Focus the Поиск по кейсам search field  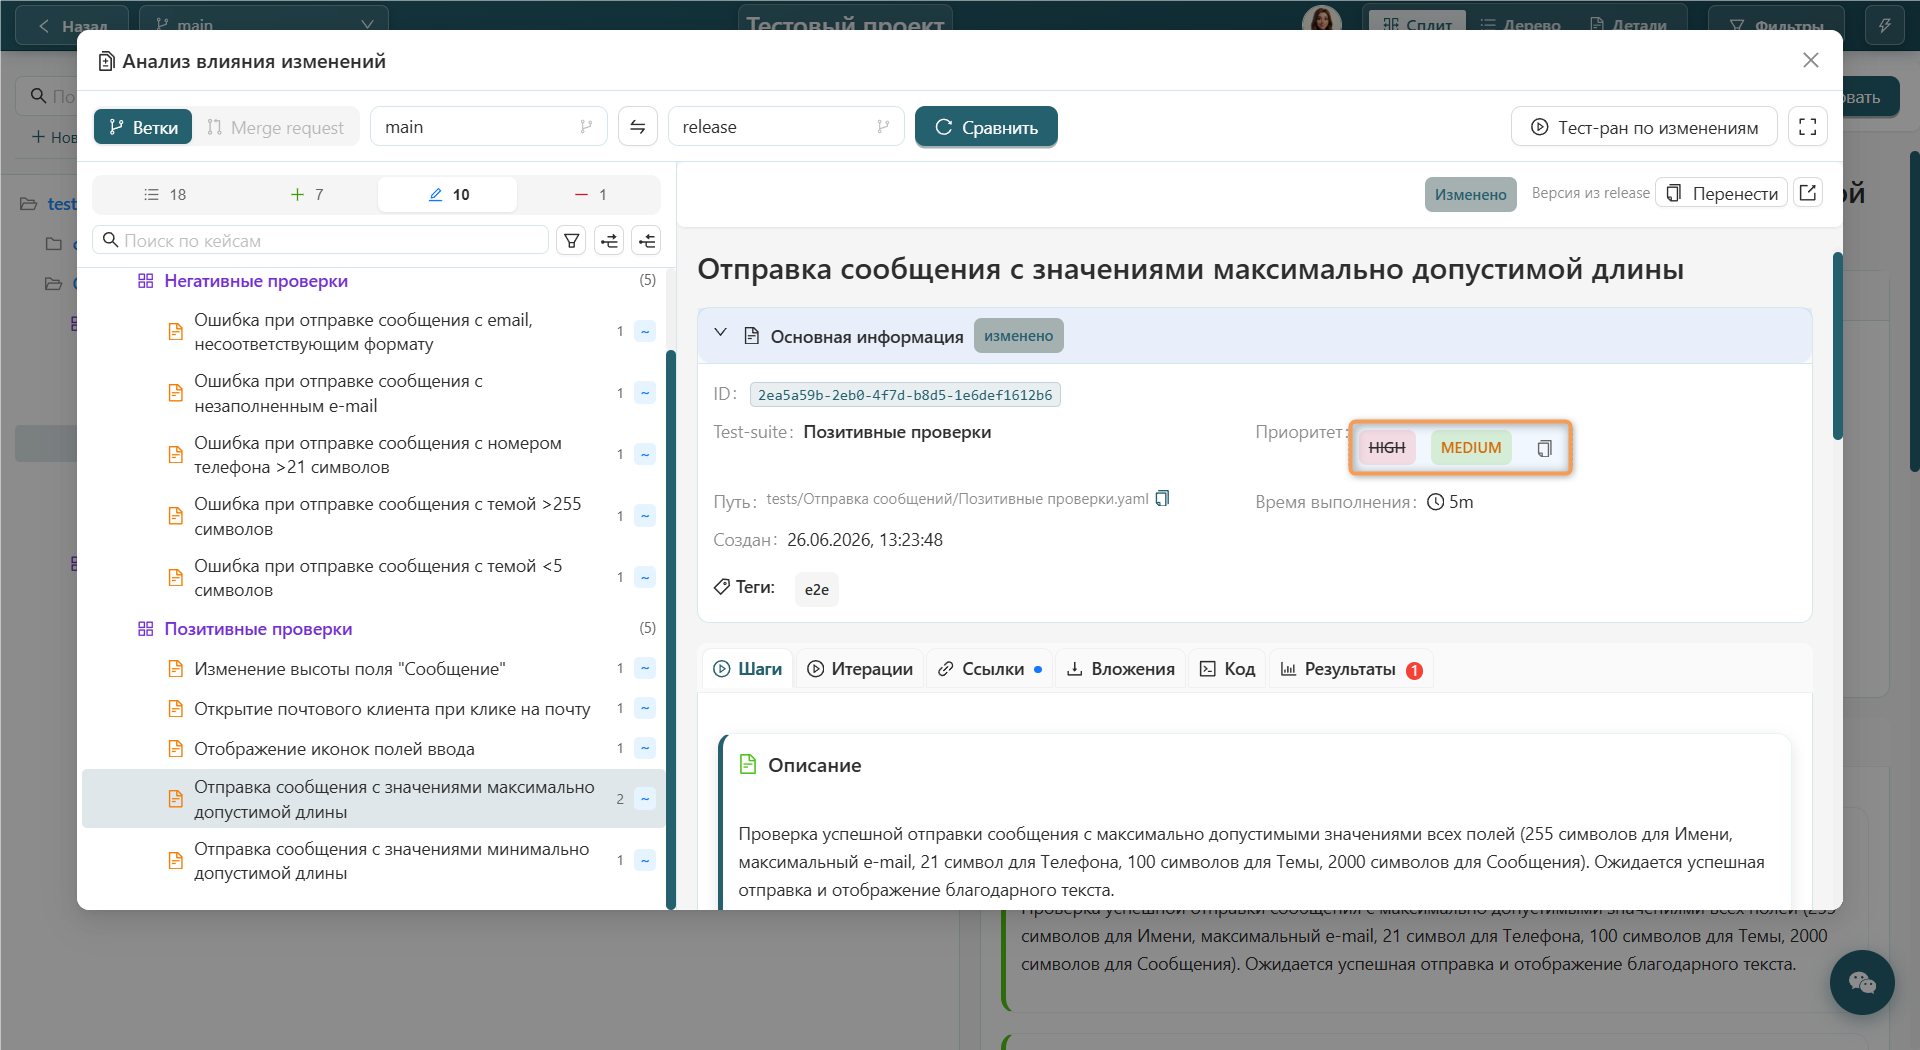[x=321, y=240]
